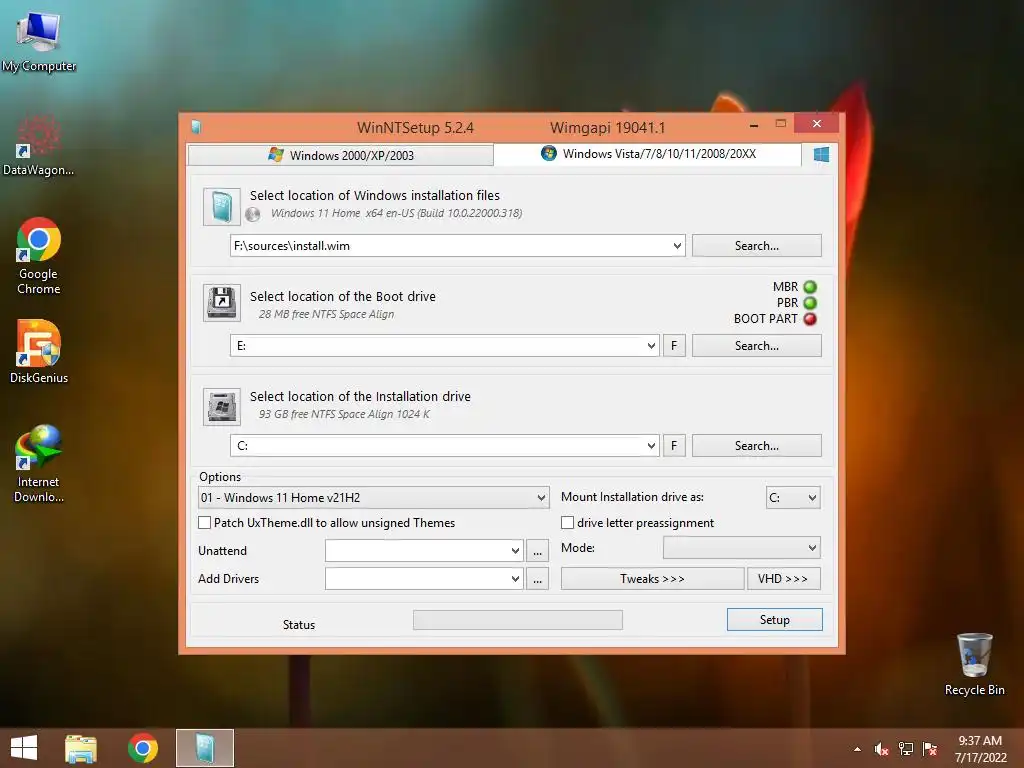The height and width of the screenshot is (768, 1024).
Task: Click the Installation drive disk icon
Action: (x=222, y=407)
